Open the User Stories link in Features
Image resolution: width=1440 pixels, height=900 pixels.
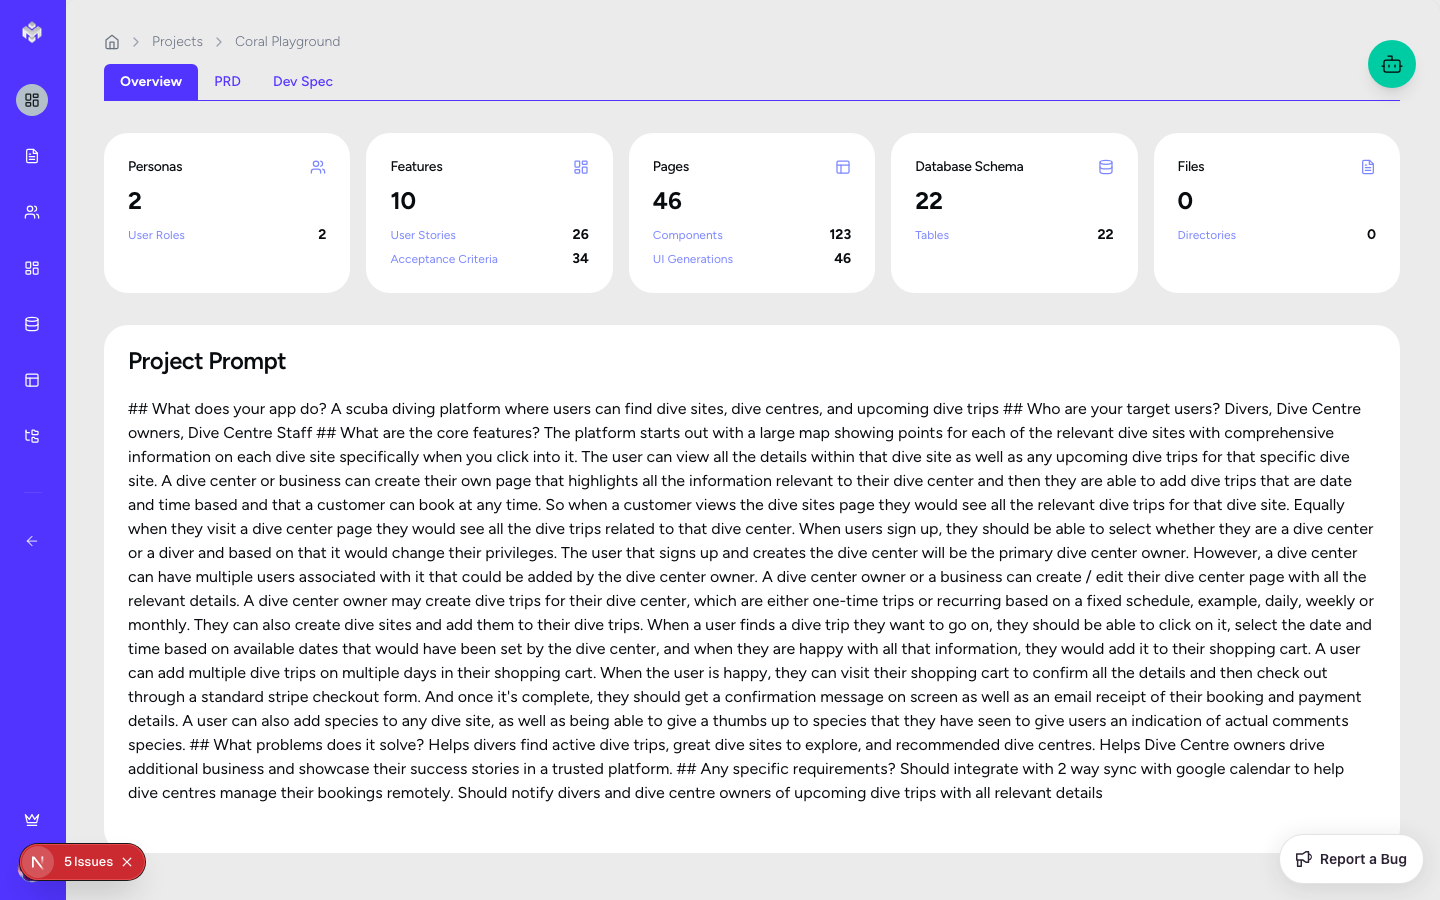423,235
